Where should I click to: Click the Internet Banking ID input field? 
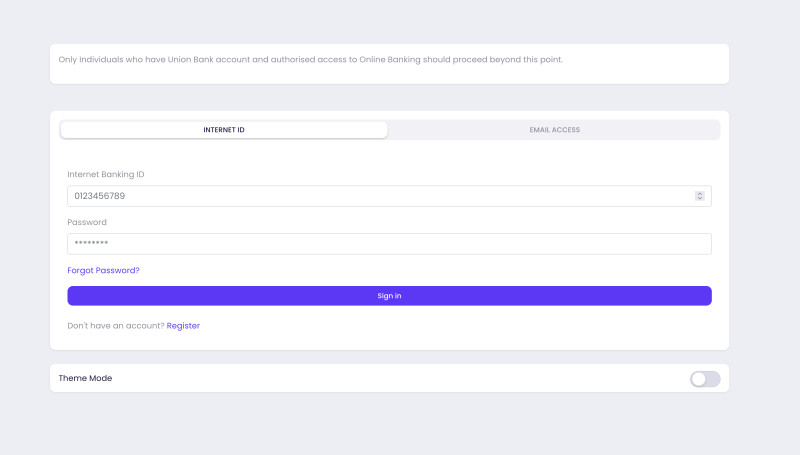(380, 196)
